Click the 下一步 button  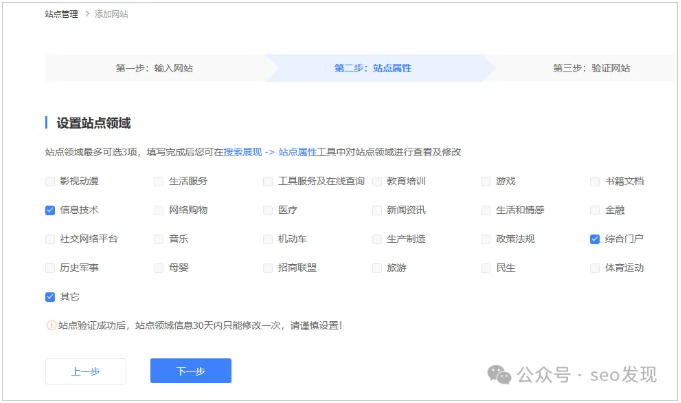click(191, 371)
